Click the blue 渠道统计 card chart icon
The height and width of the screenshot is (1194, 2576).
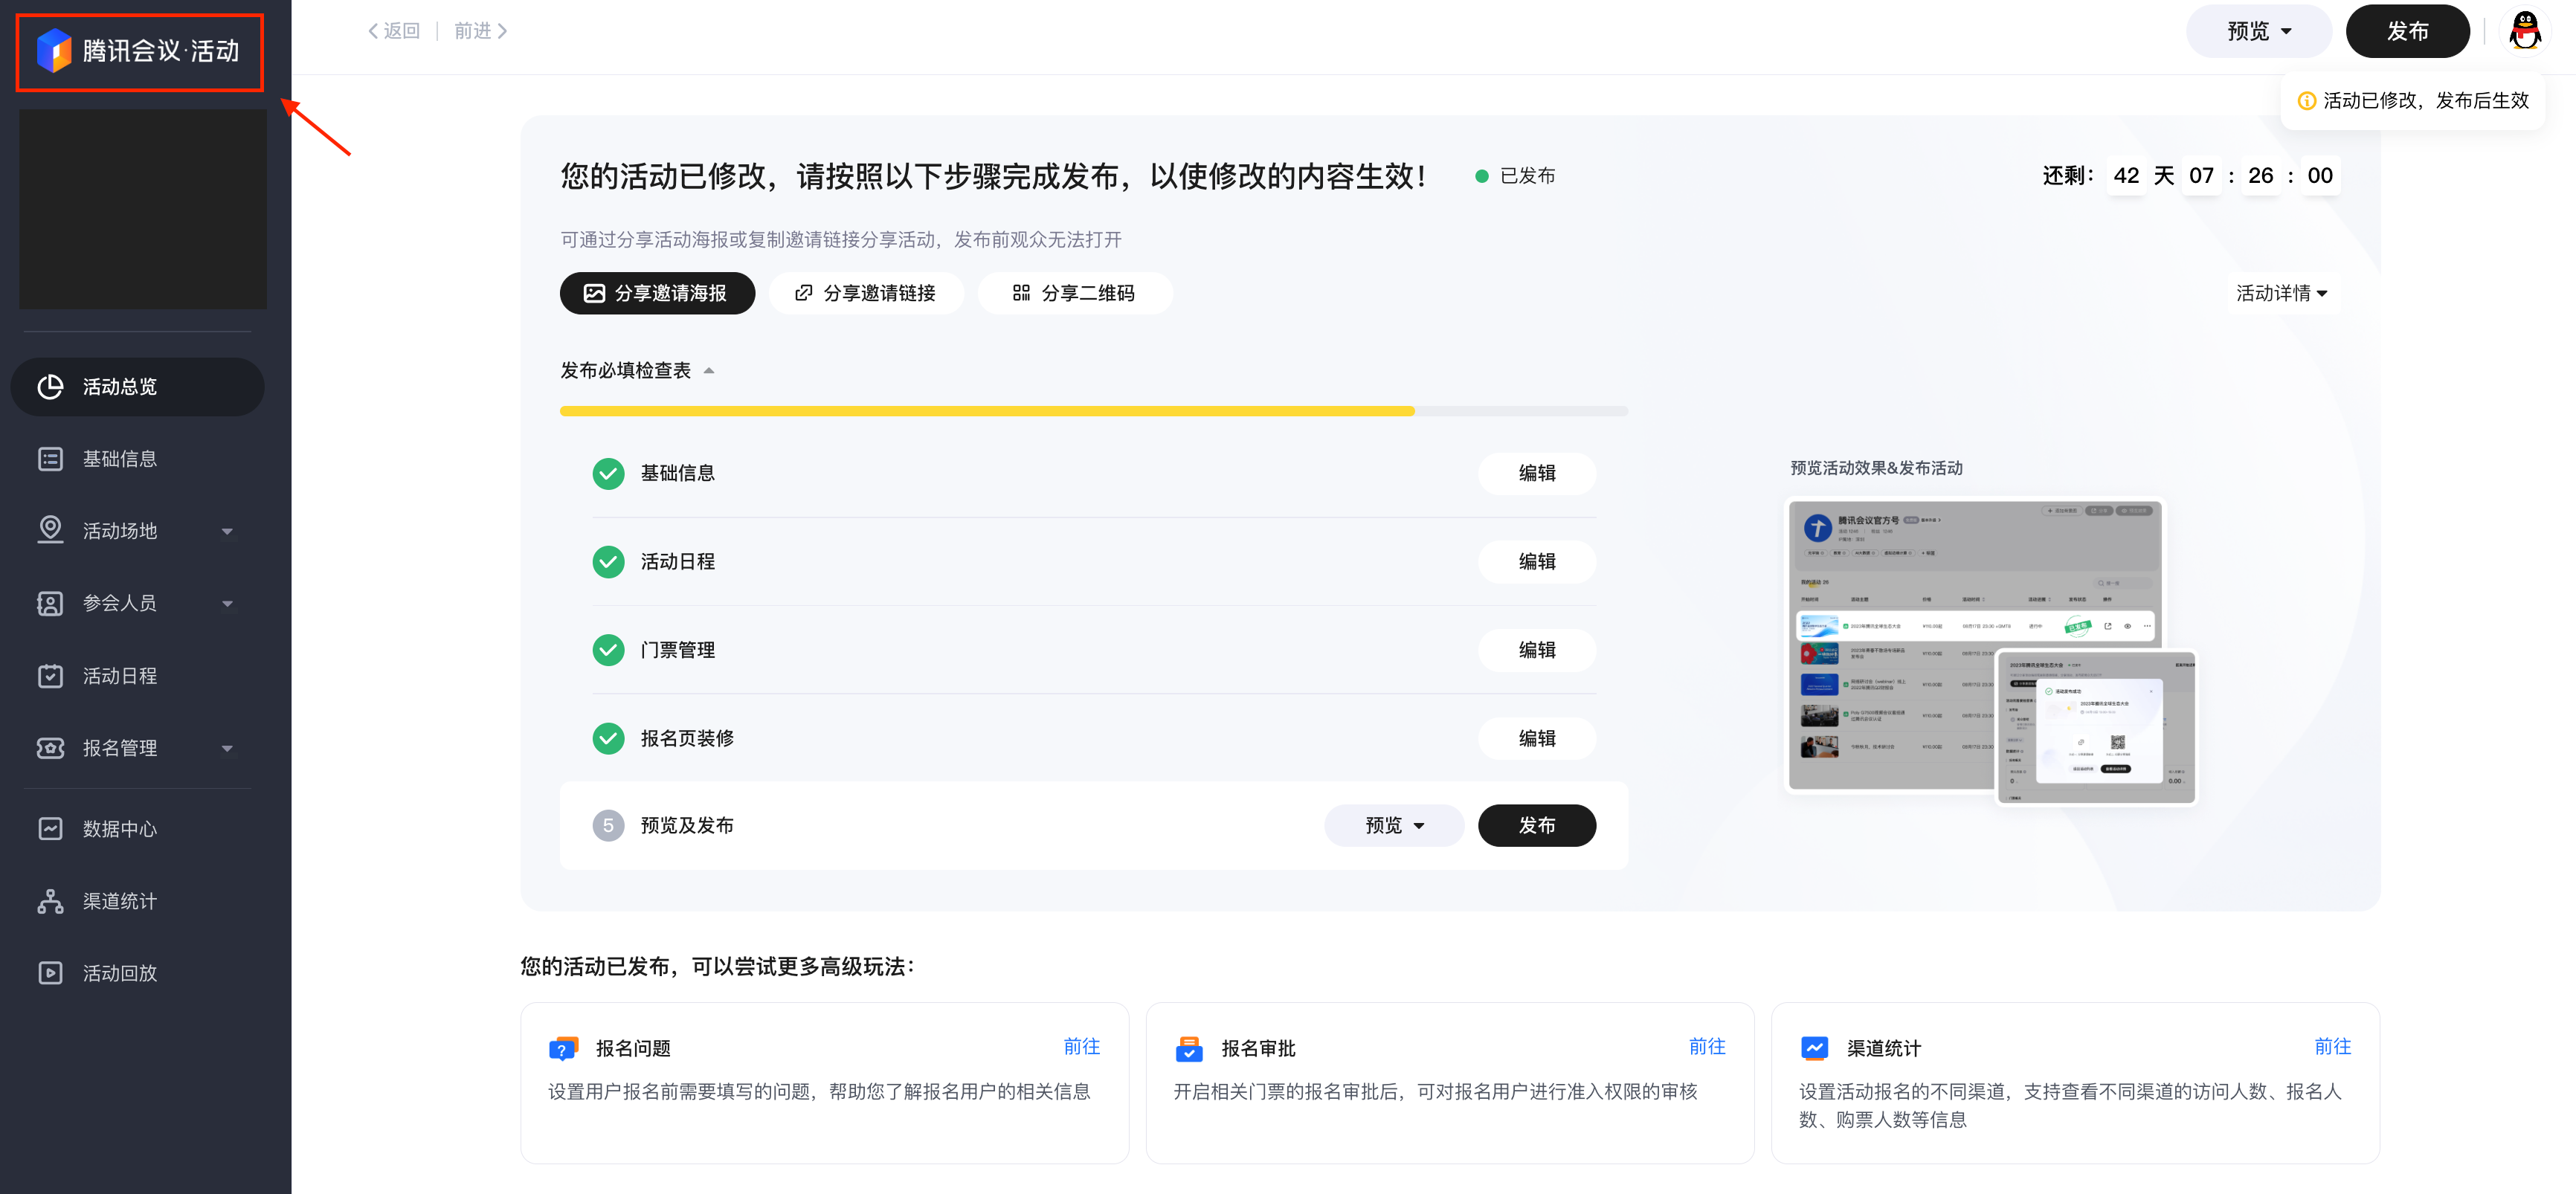(x=1814, y=1048)
